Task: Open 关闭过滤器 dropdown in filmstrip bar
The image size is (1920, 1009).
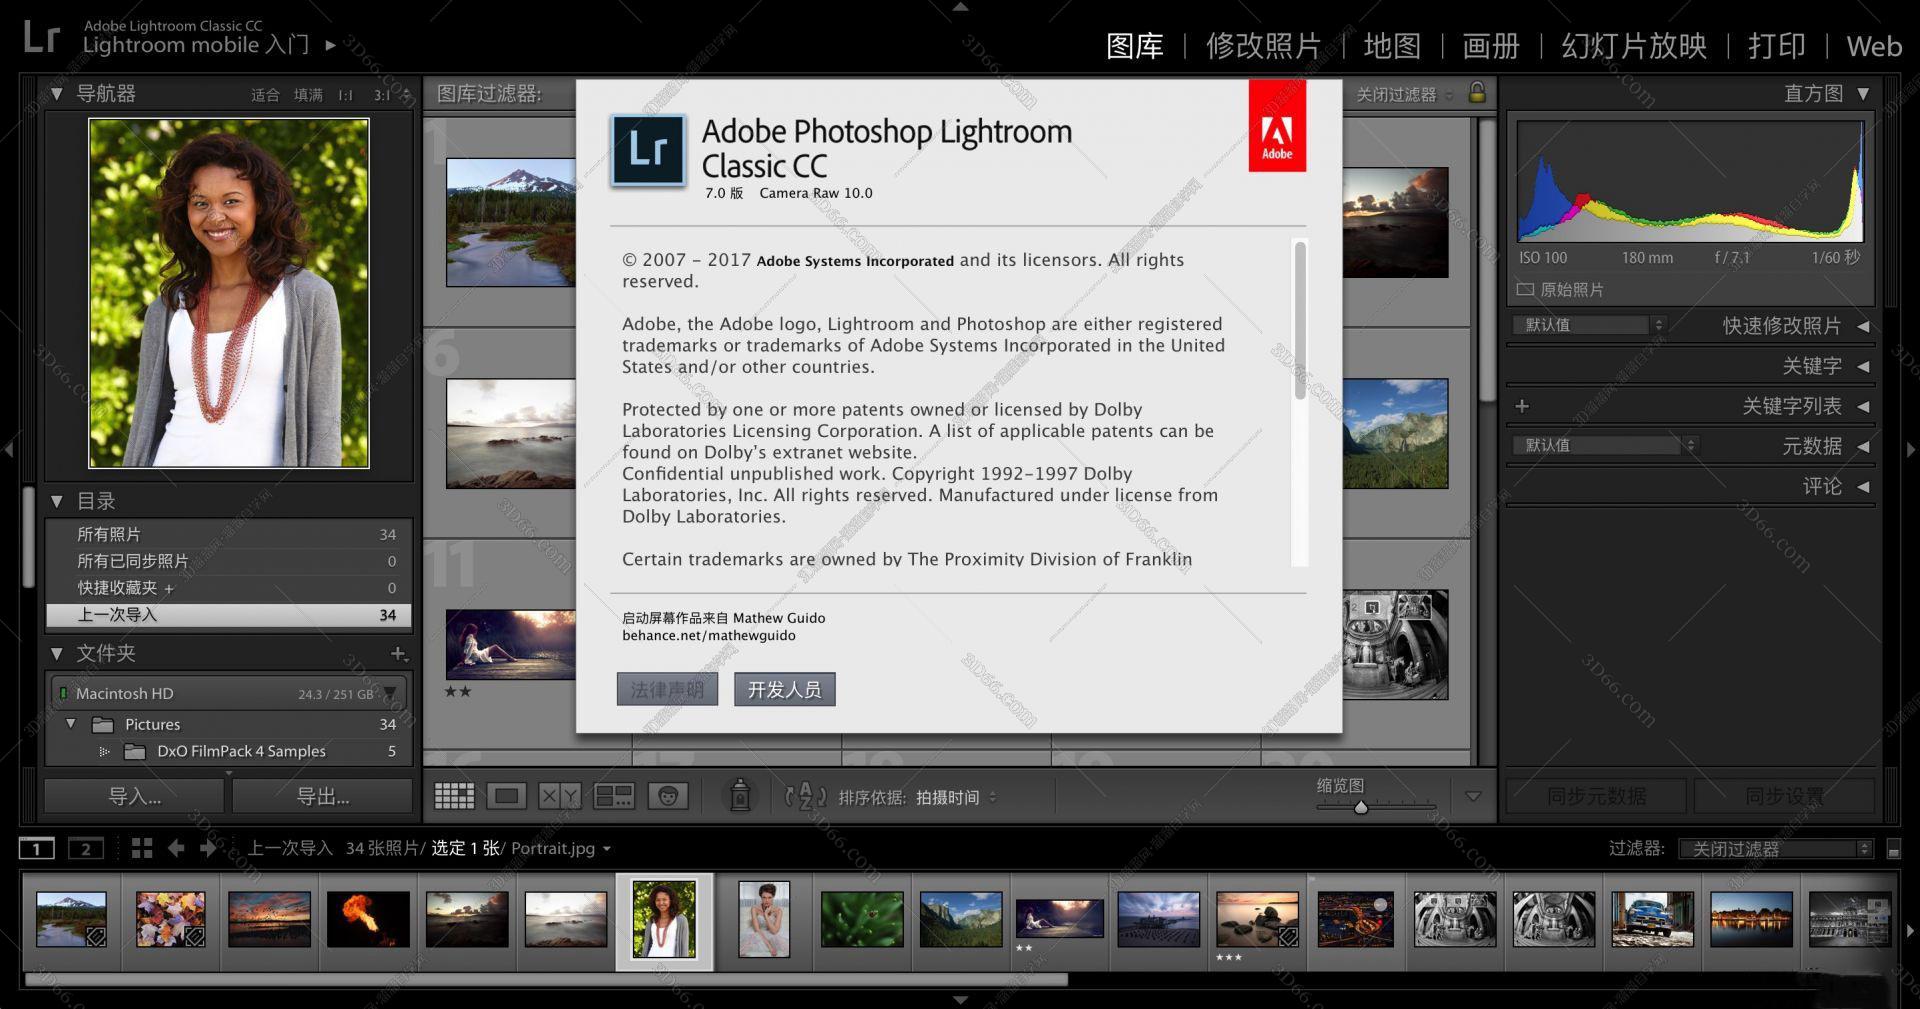Action: click(x=1775, y=849)
